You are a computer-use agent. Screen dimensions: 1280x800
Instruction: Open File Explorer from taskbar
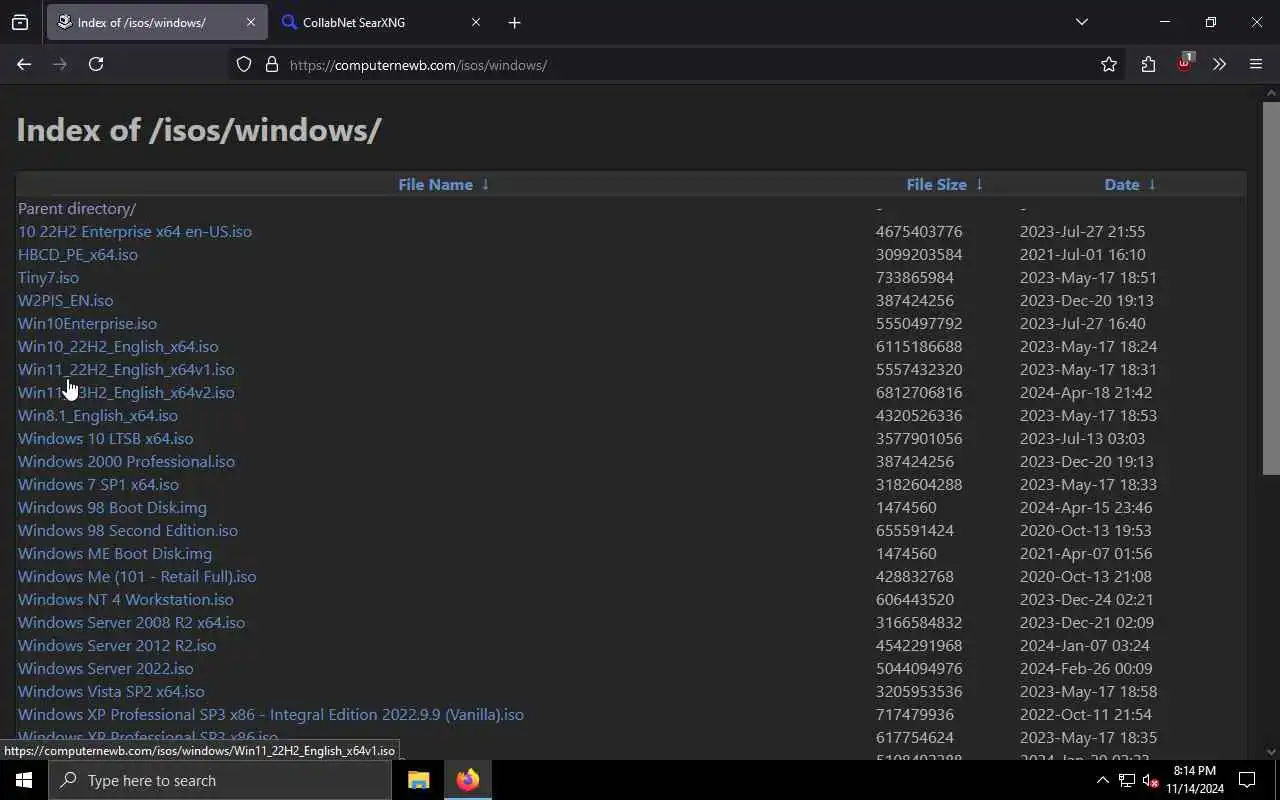[x=419, y=780]
